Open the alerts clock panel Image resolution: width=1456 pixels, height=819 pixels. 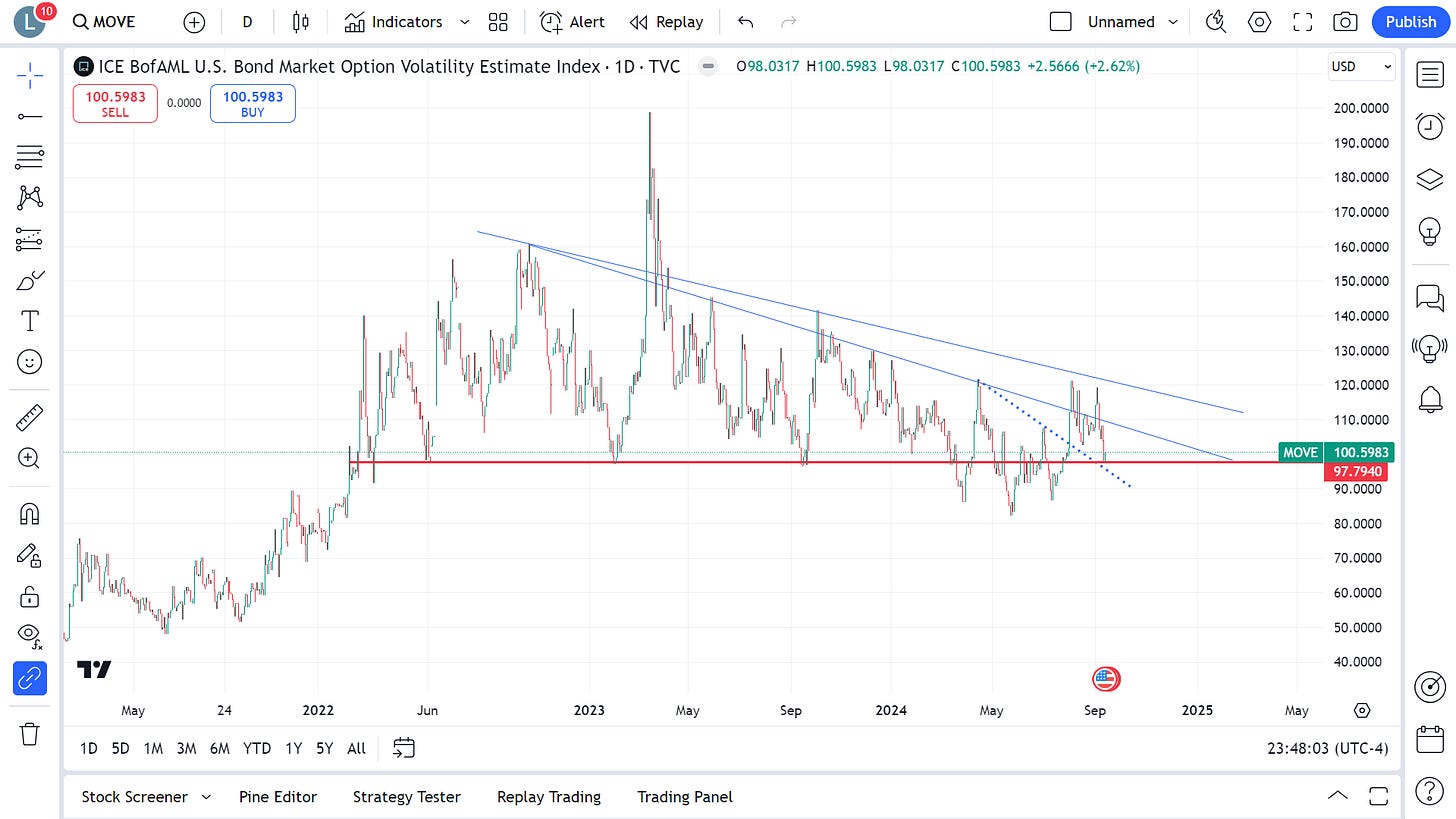click(x=1430, y=126)
